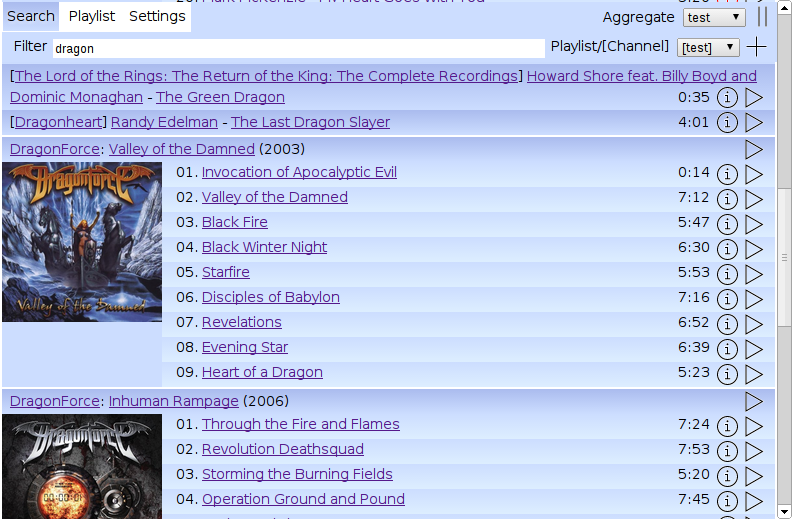Play Revelations track
Screen dimensions: 792x519
[754, 324]
